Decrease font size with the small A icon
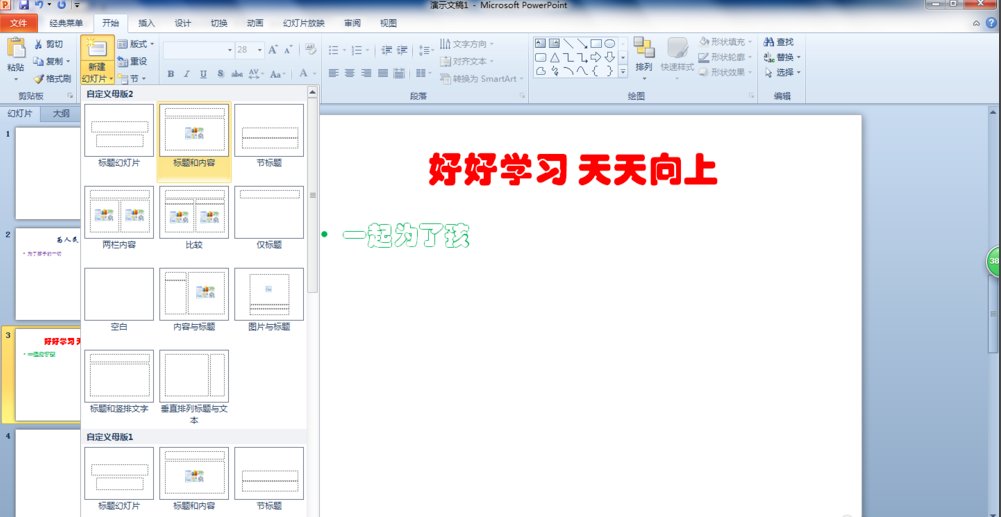 288,50
